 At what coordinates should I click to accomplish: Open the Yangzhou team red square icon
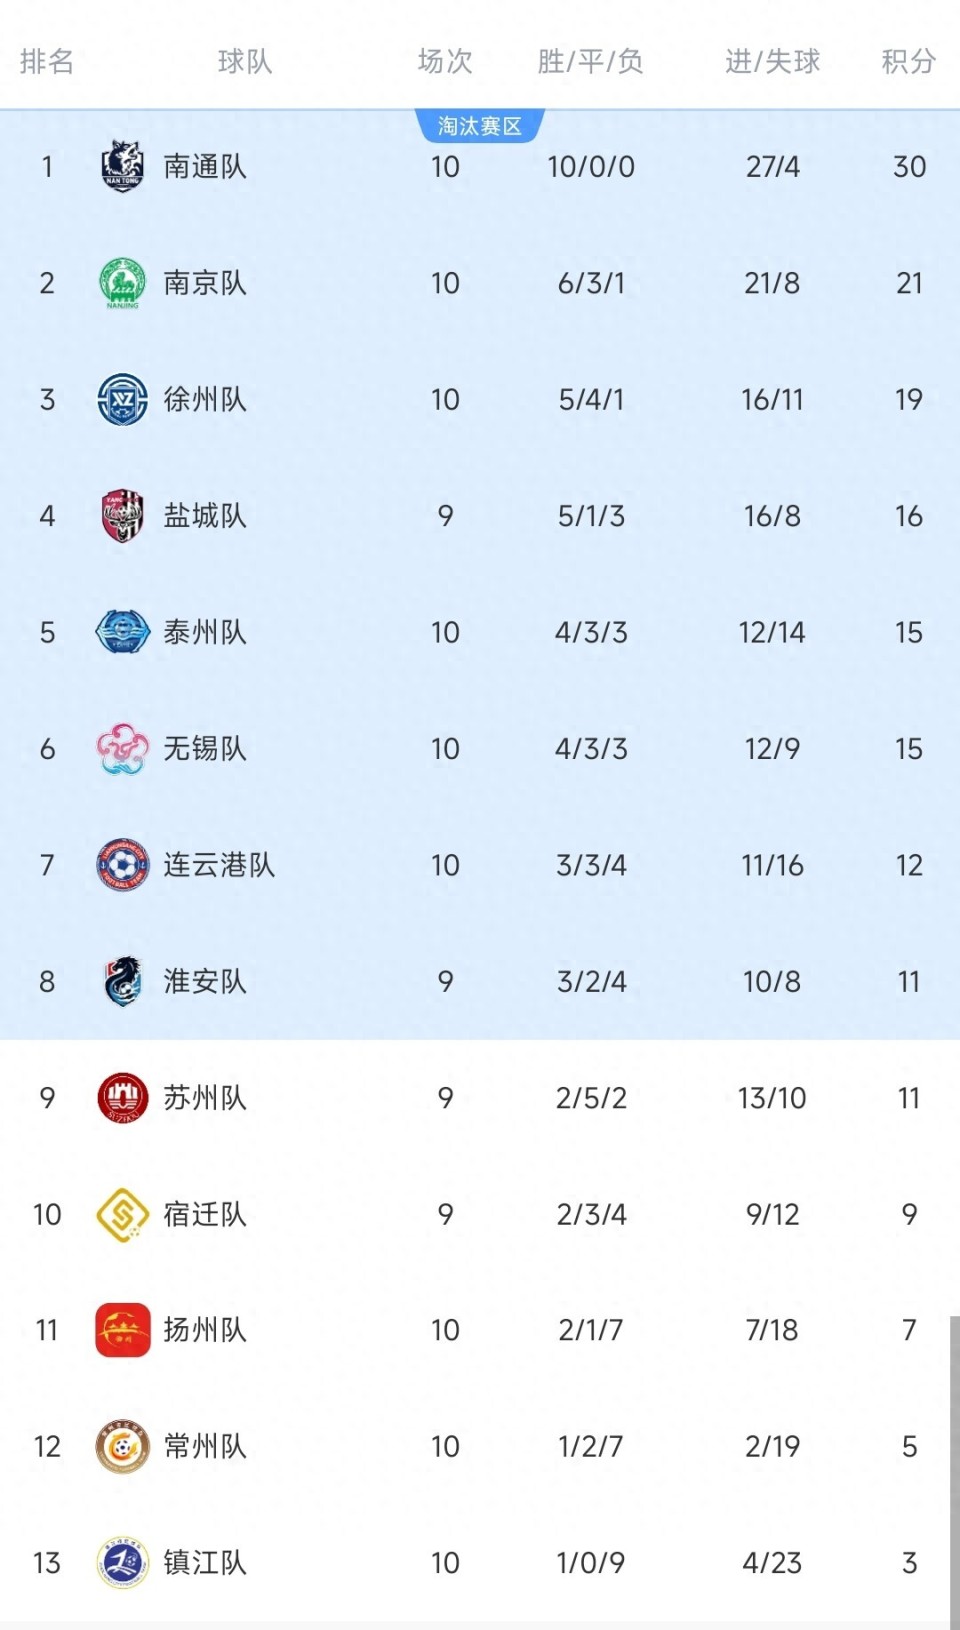tap(123, 1330)
